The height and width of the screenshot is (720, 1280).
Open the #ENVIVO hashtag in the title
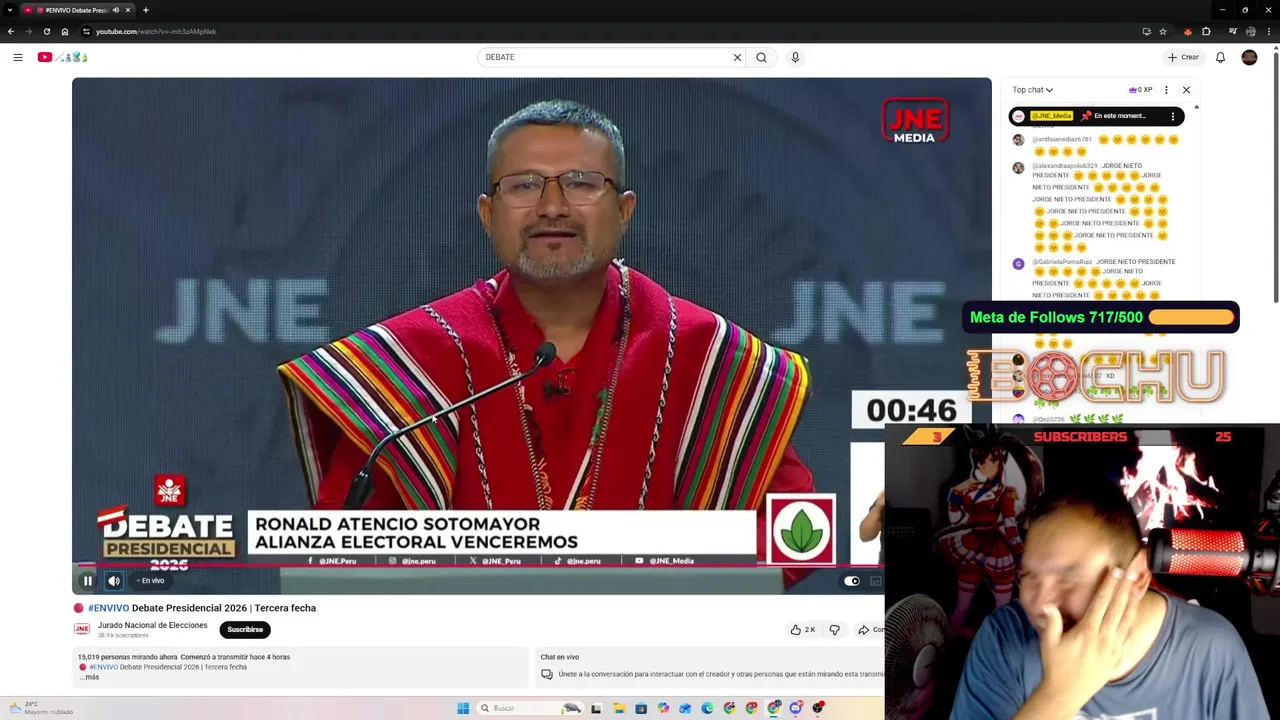tap(108, 608)
